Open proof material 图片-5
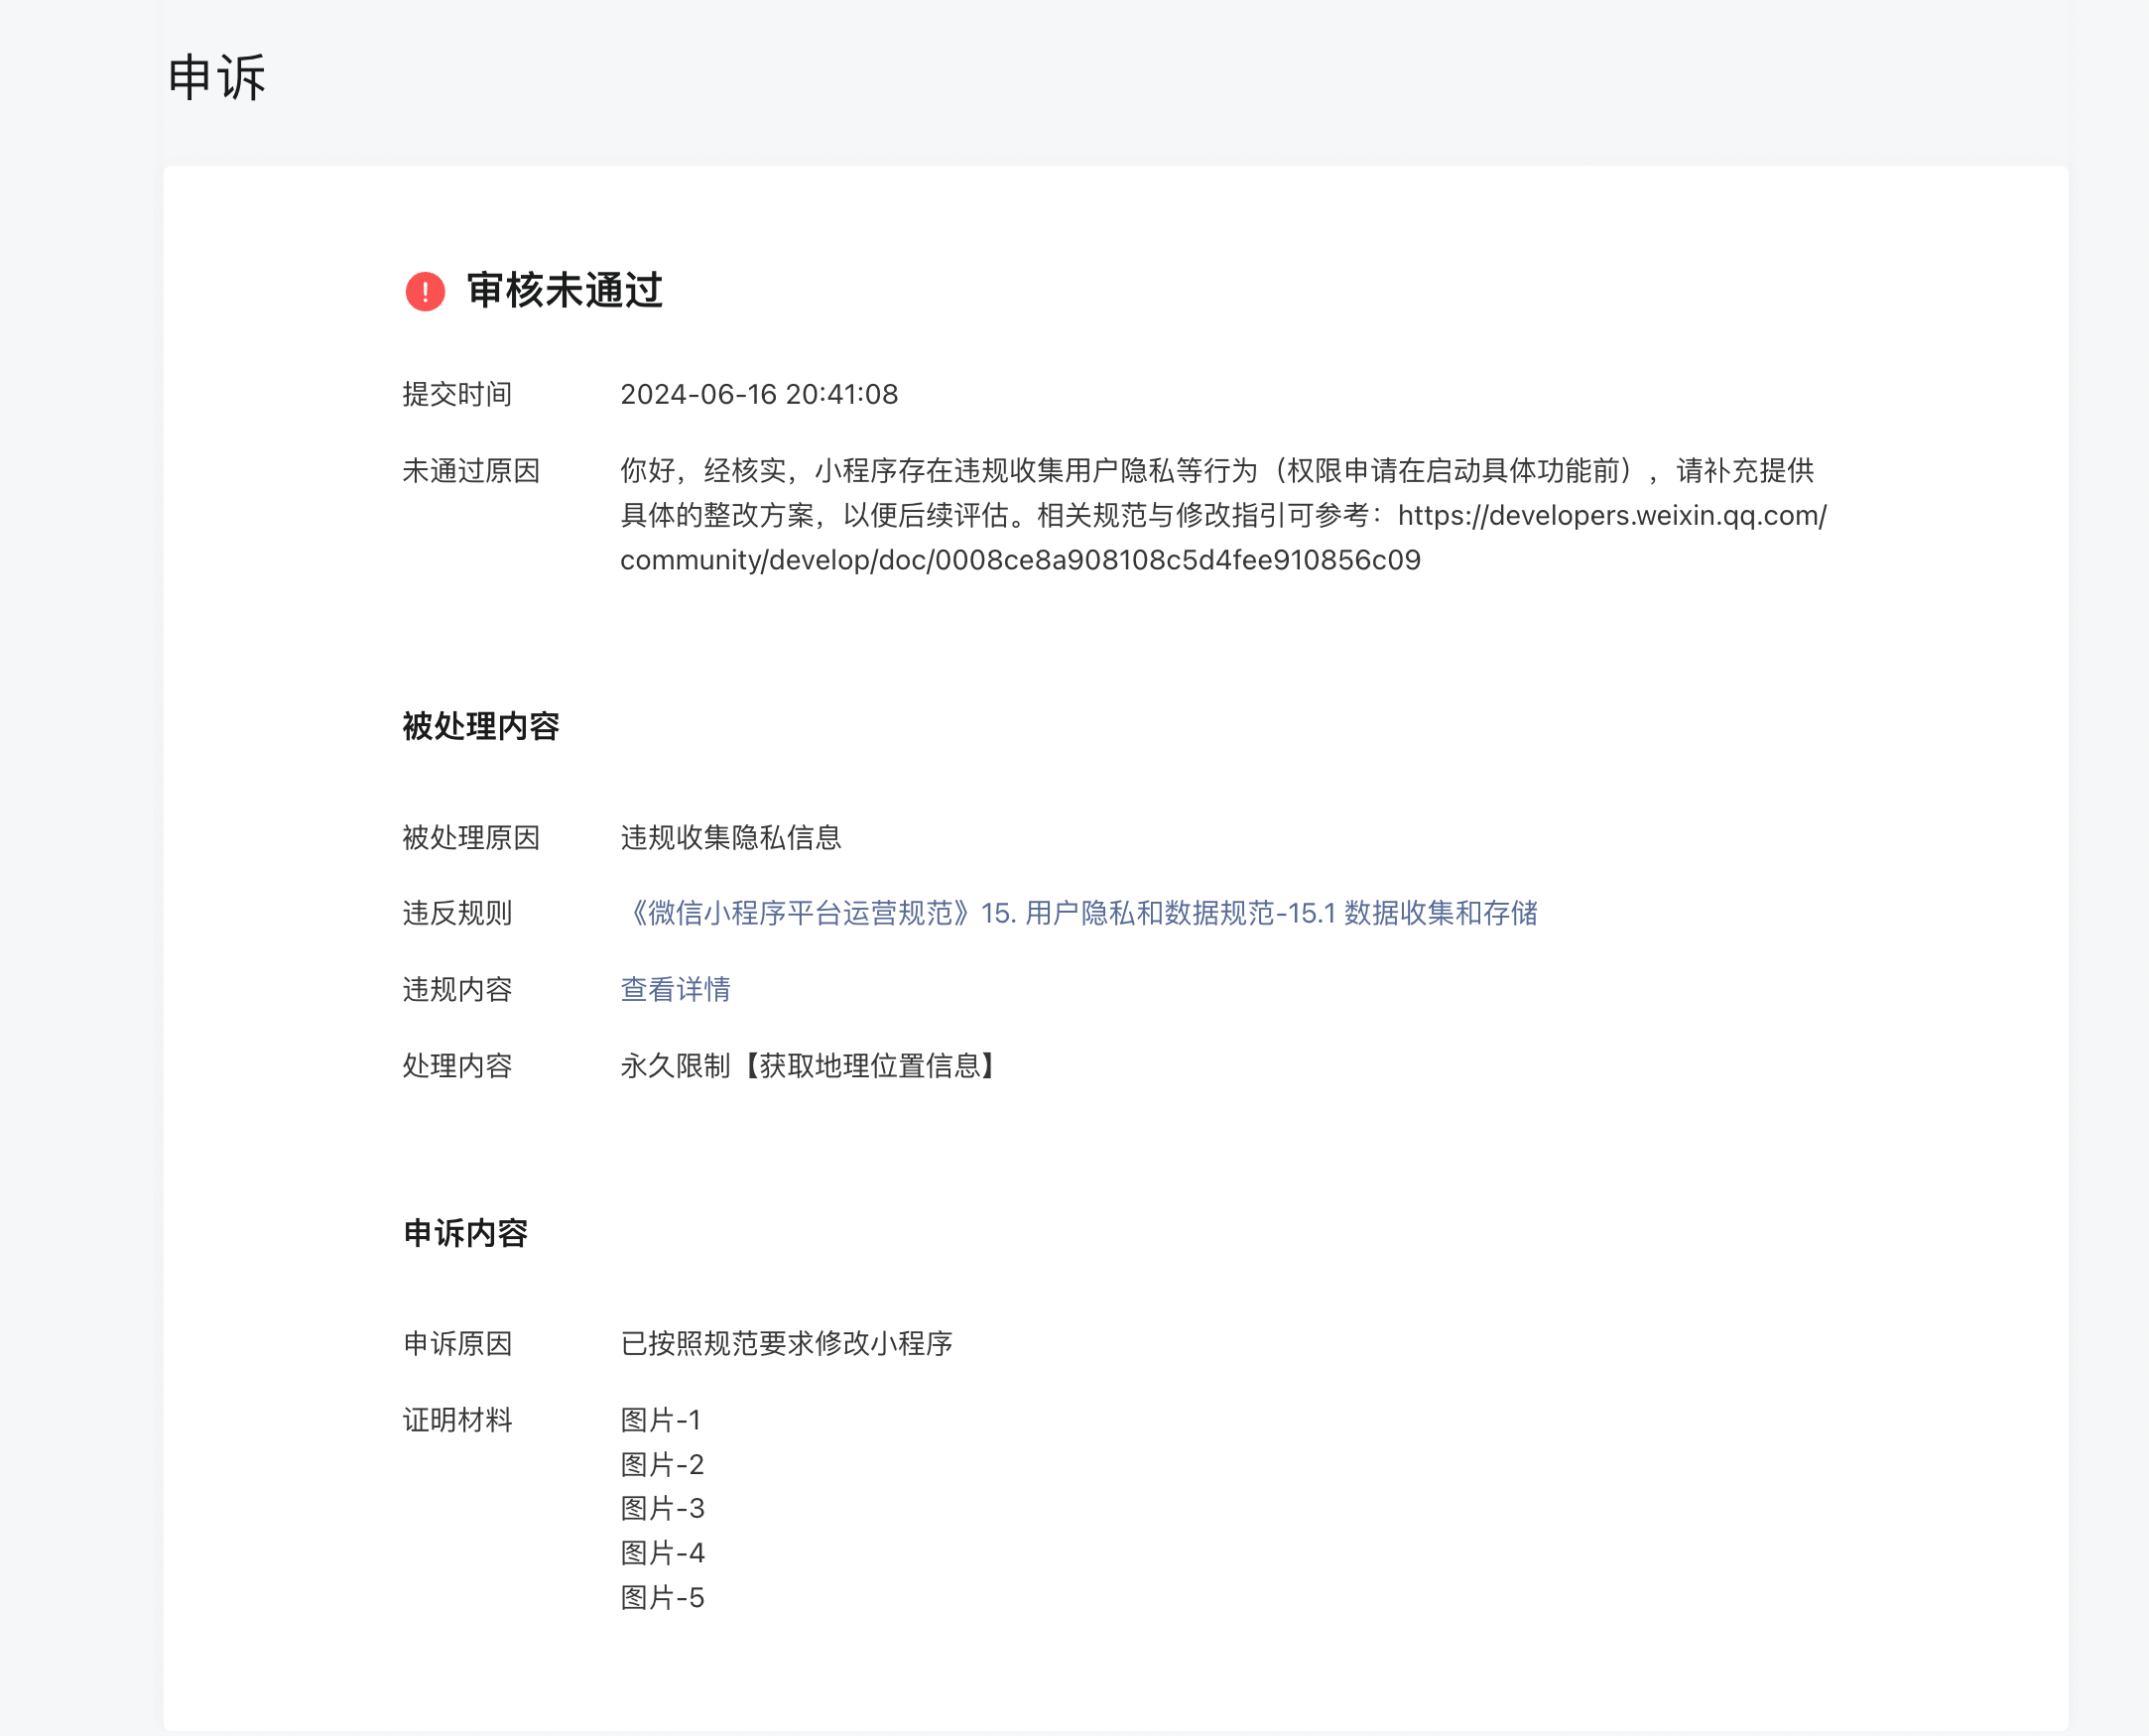Screen dimensions: 2149x1736 click(x=662, y=1597)
